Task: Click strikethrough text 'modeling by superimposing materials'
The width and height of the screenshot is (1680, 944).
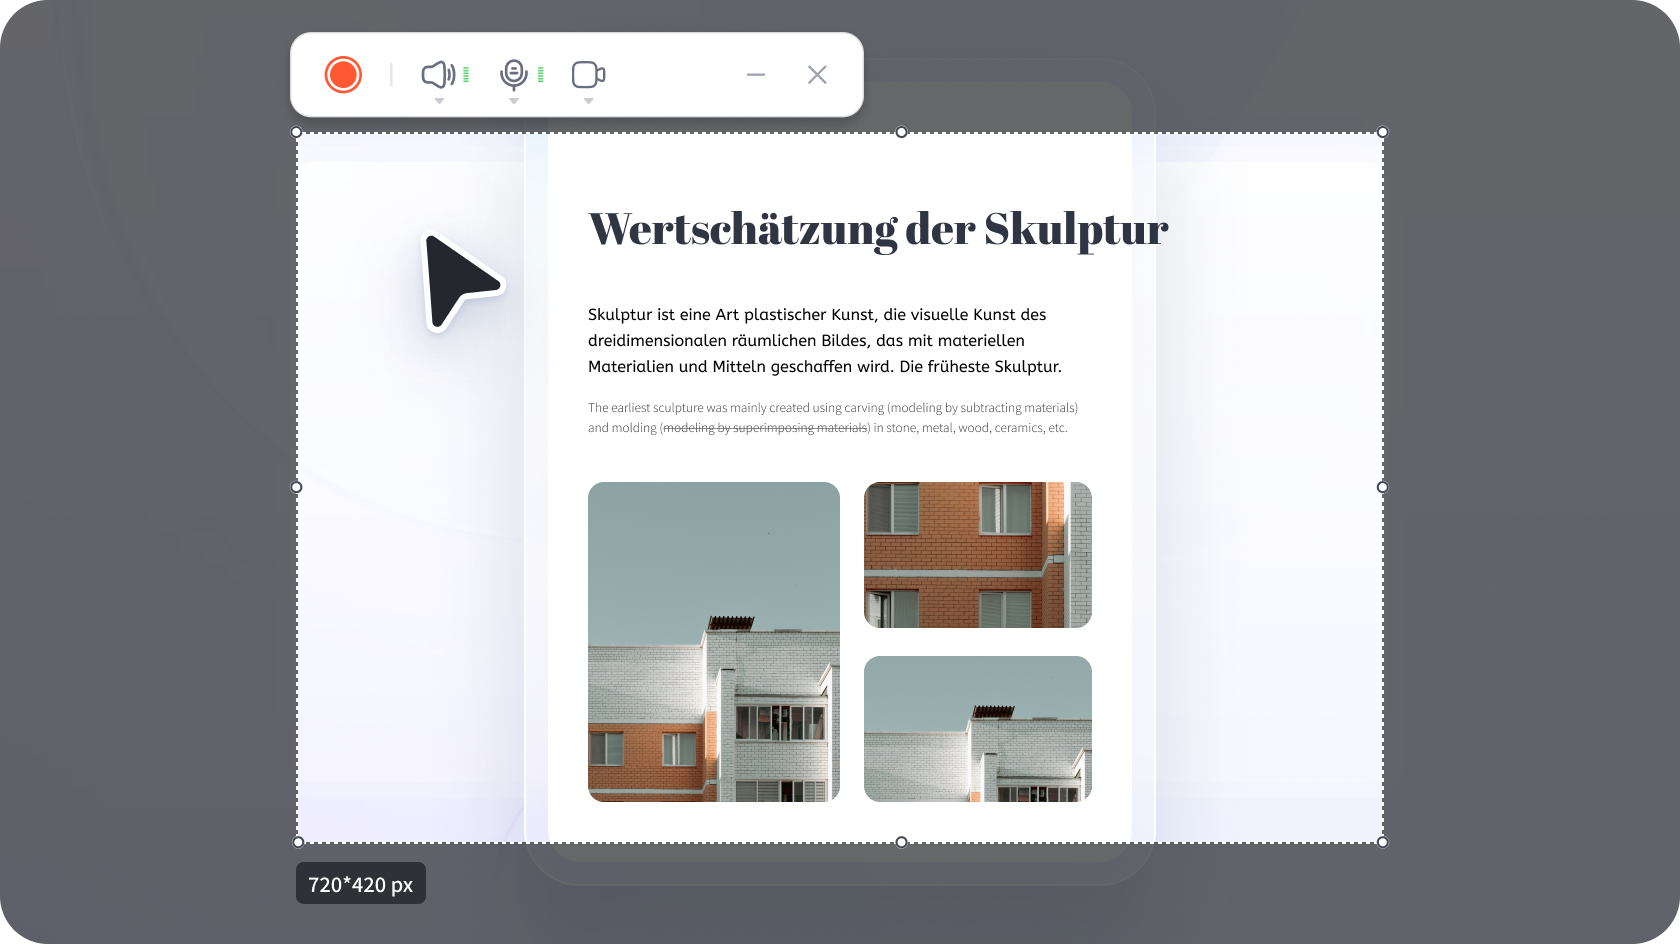Action: point(765,428)
